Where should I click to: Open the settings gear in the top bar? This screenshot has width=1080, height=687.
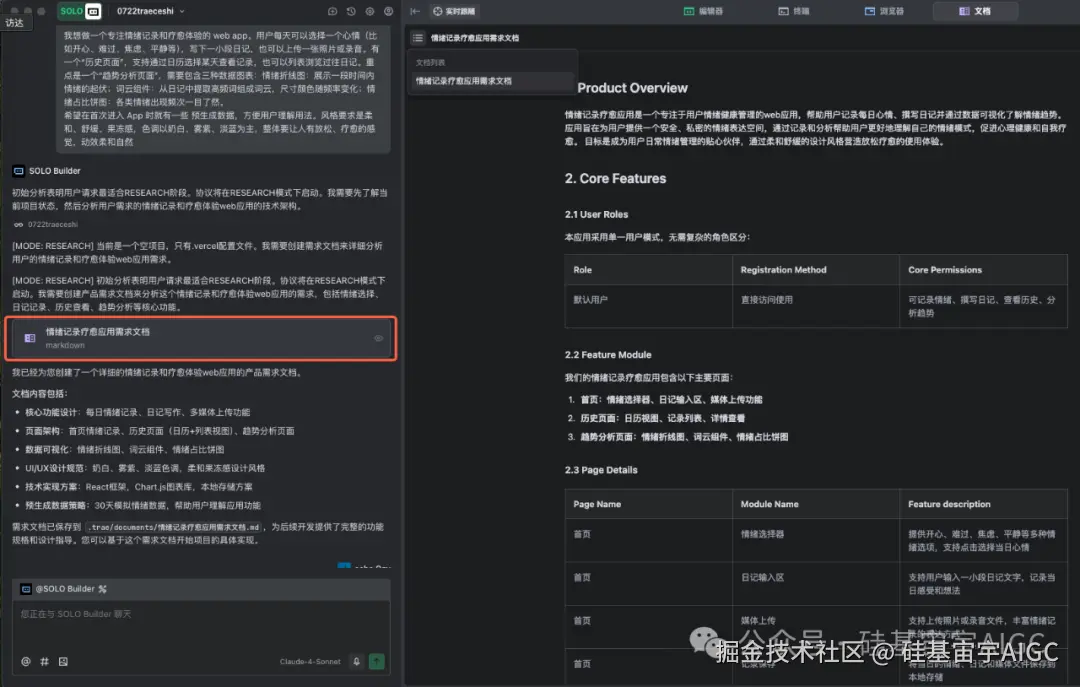pos(369,11)
